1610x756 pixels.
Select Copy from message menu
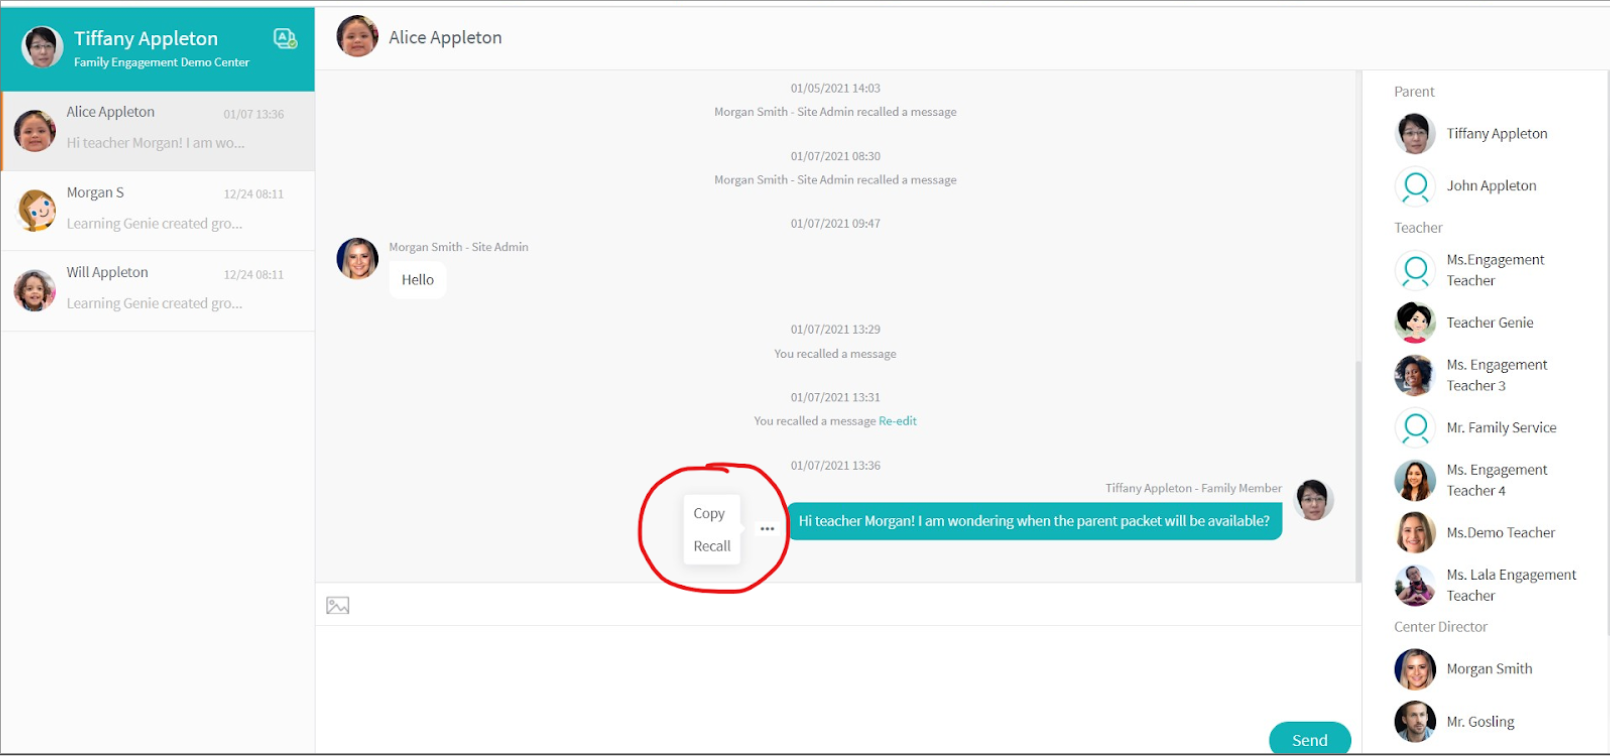(x=709, y=513)
